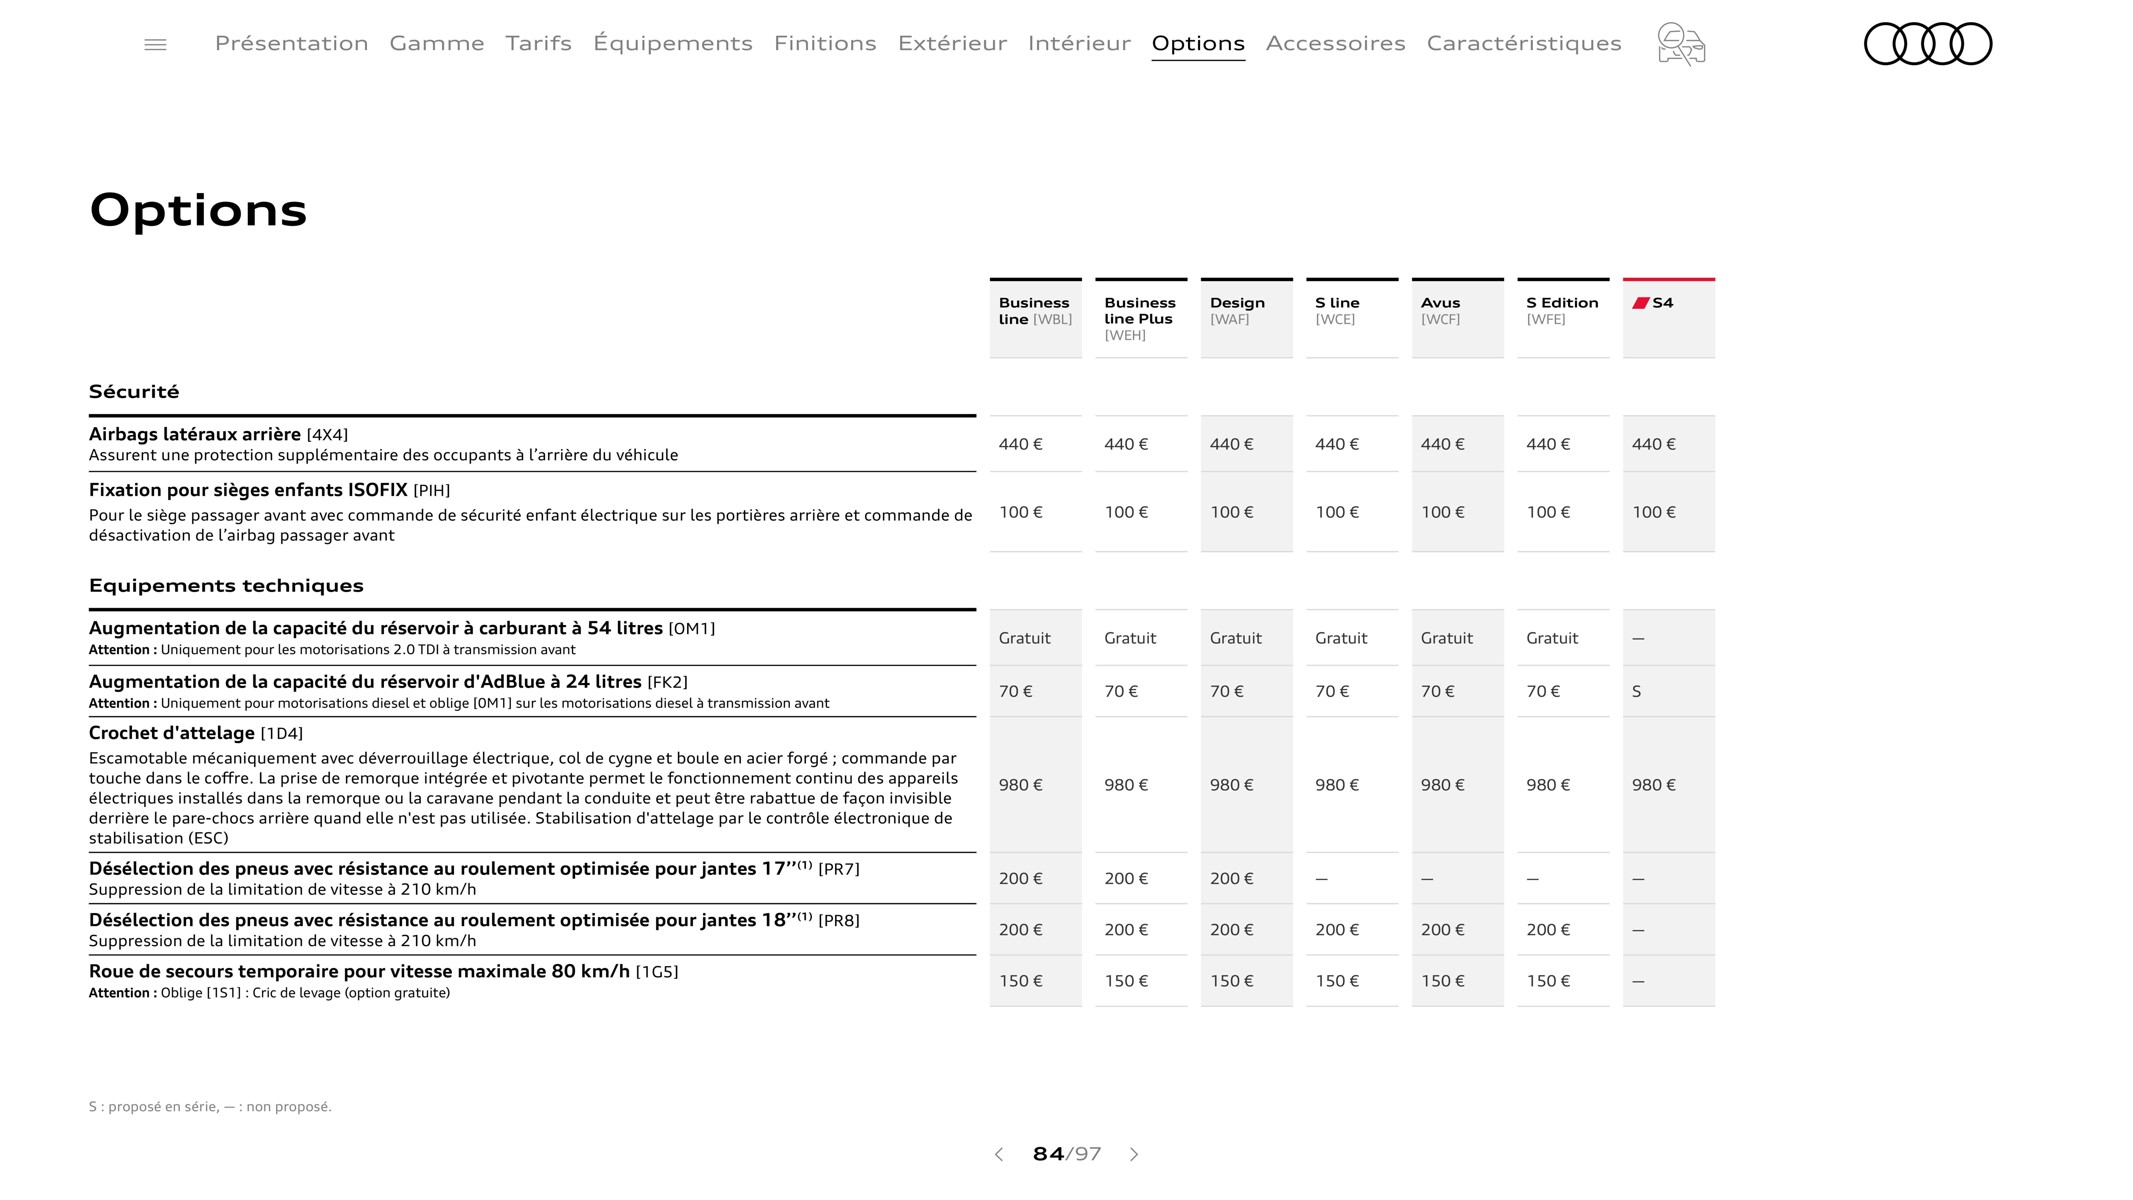
Task: Click 150 € Roue de secours under Avus
Action: click(1443, 981)
